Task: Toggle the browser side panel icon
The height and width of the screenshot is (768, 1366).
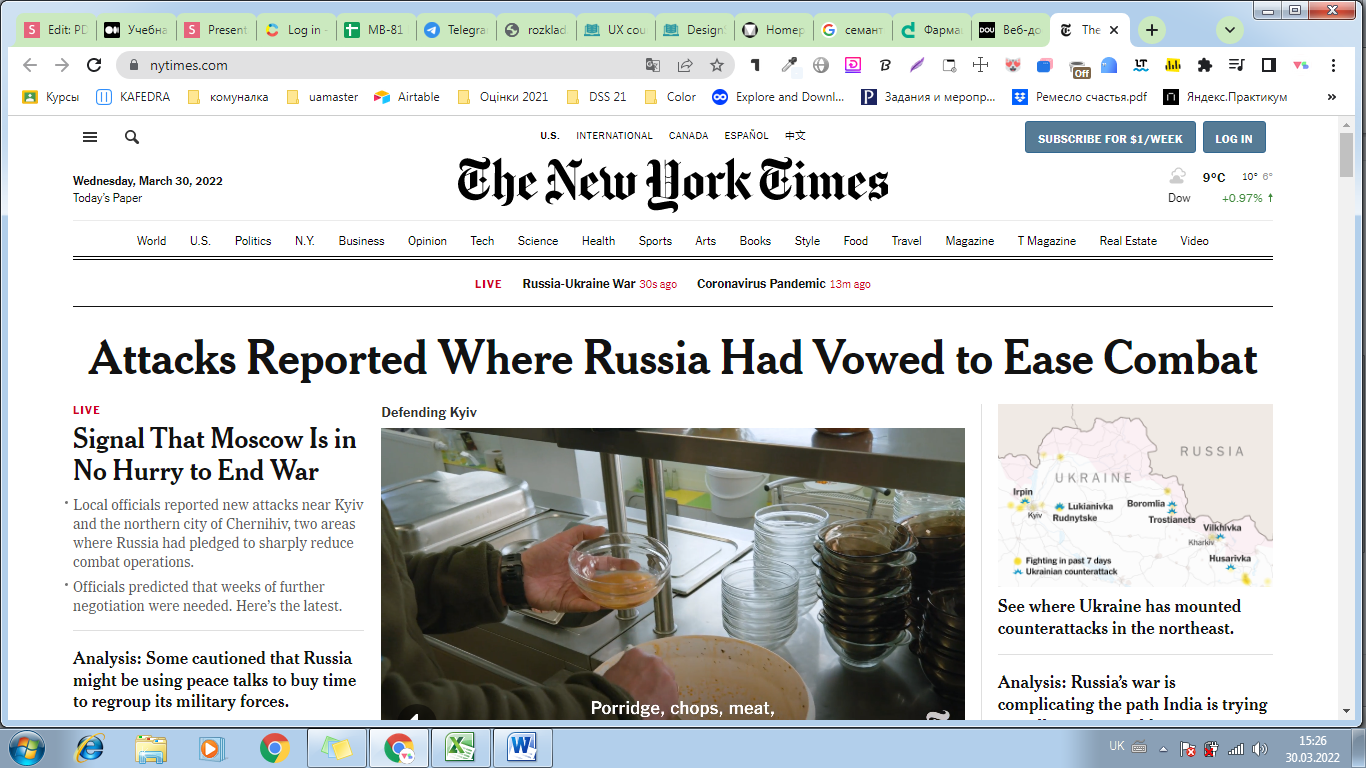Action: pos(1268,65)
